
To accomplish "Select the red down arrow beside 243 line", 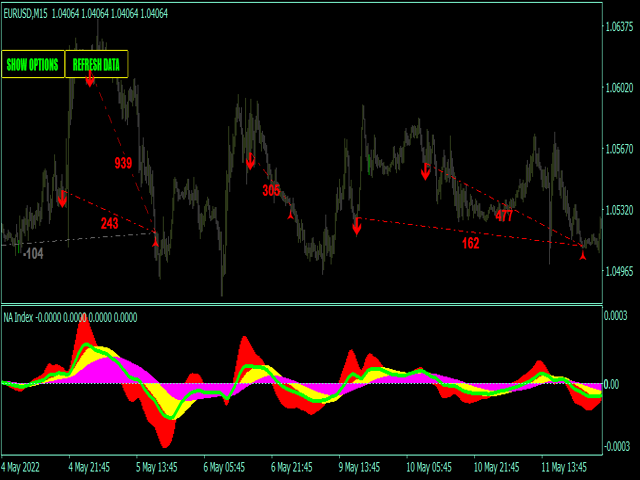I will 62,199.
